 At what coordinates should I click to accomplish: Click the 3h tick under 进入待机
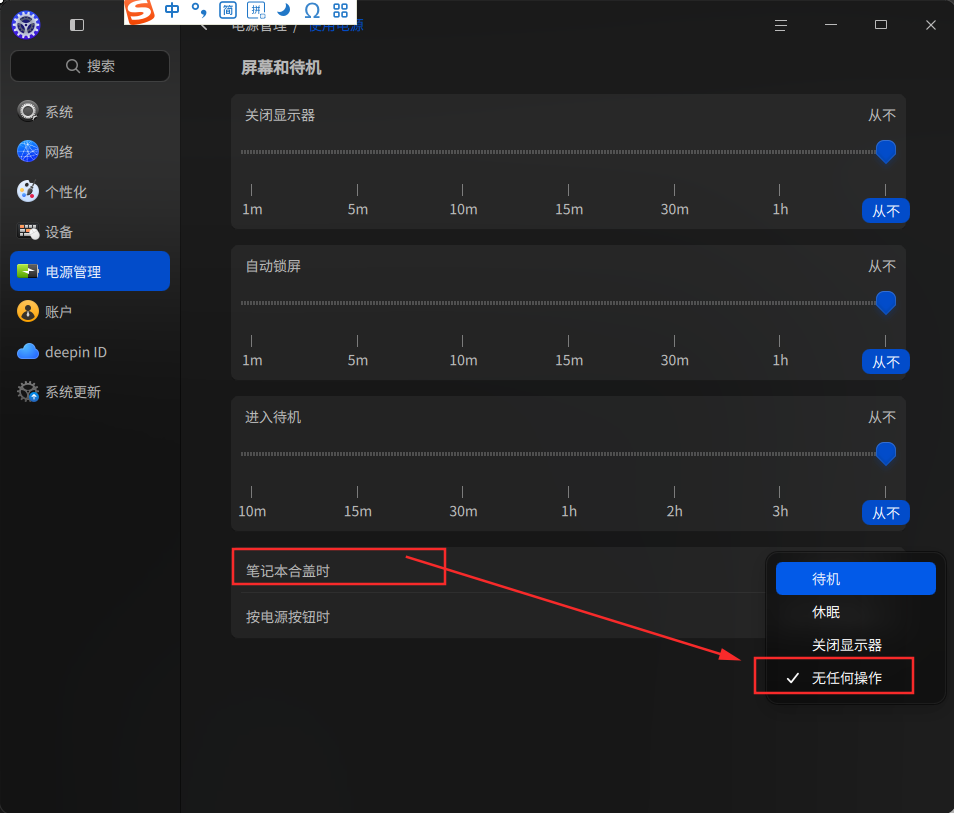(780, 503)
